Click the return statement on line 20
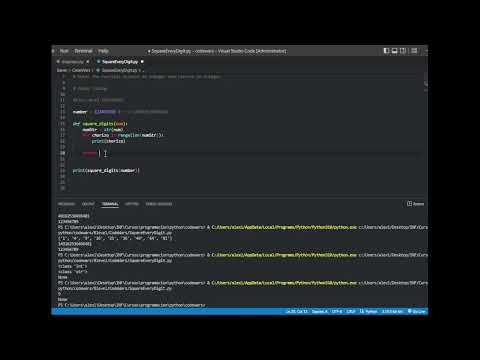The width and height of the screenshot is (480, 360). pos(89,153)
